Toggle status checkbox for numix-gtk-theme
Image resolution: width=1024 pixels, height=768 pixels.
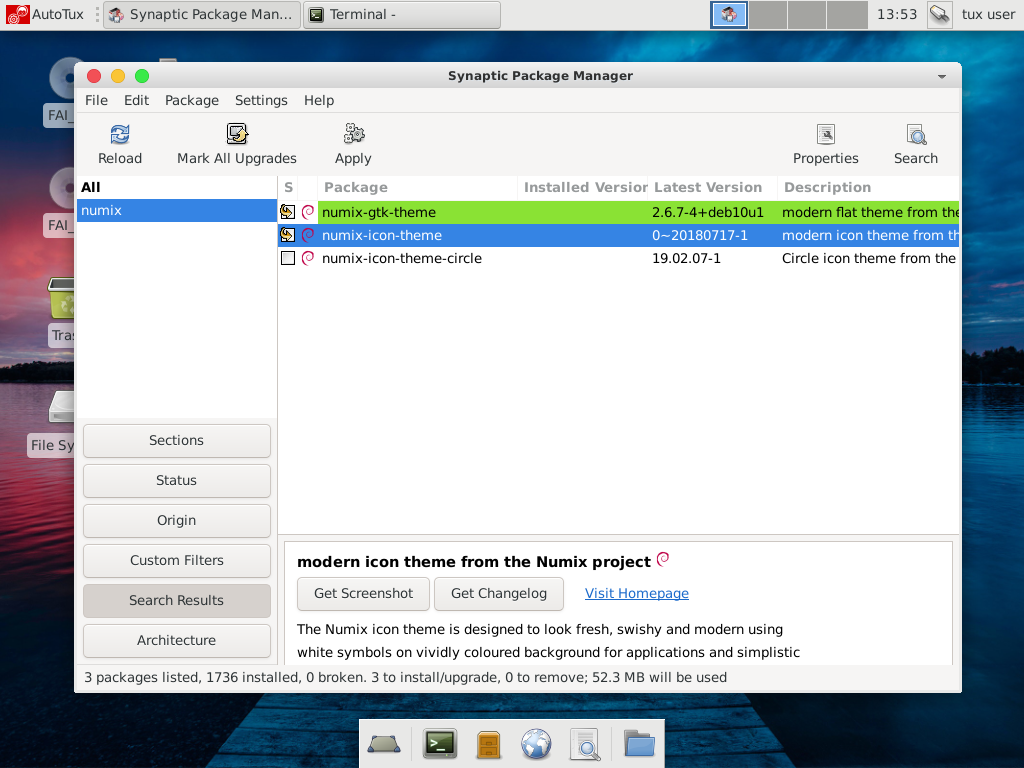click(287, 212)
